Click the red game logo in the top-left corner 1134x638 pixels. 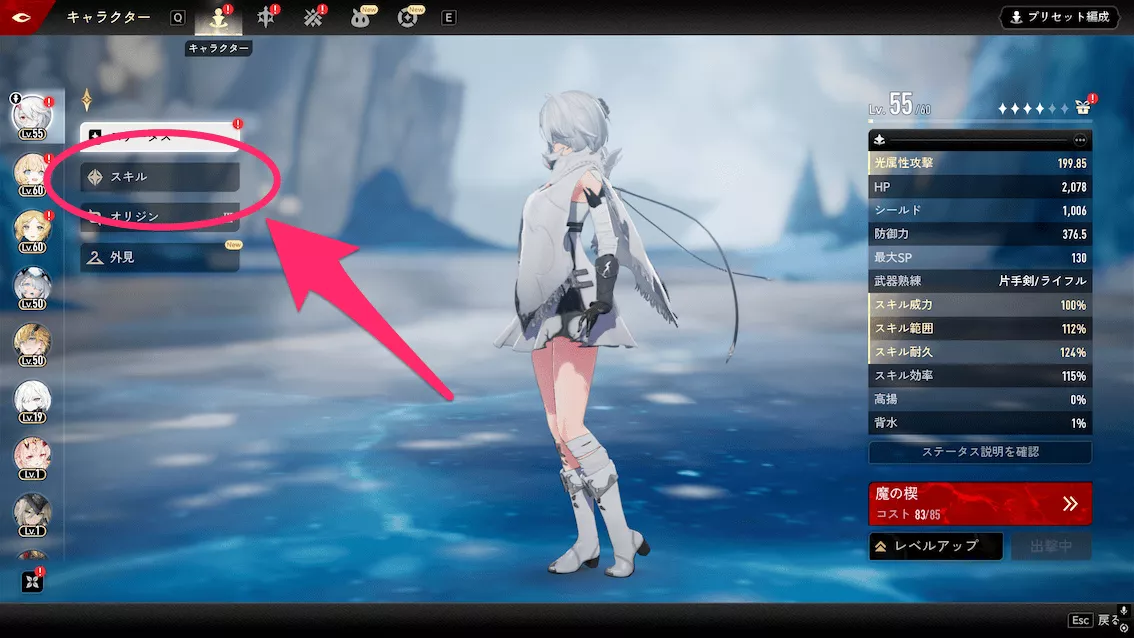[20, 17]
